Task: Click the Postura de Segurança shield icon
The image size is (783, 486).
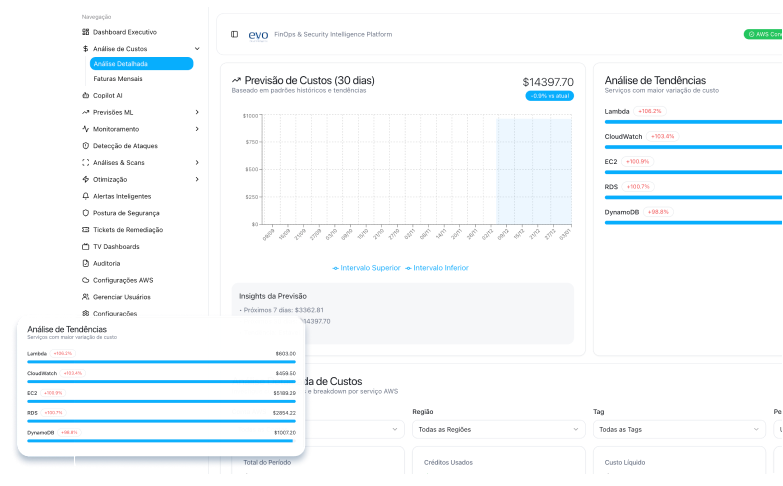Action: 85,213
